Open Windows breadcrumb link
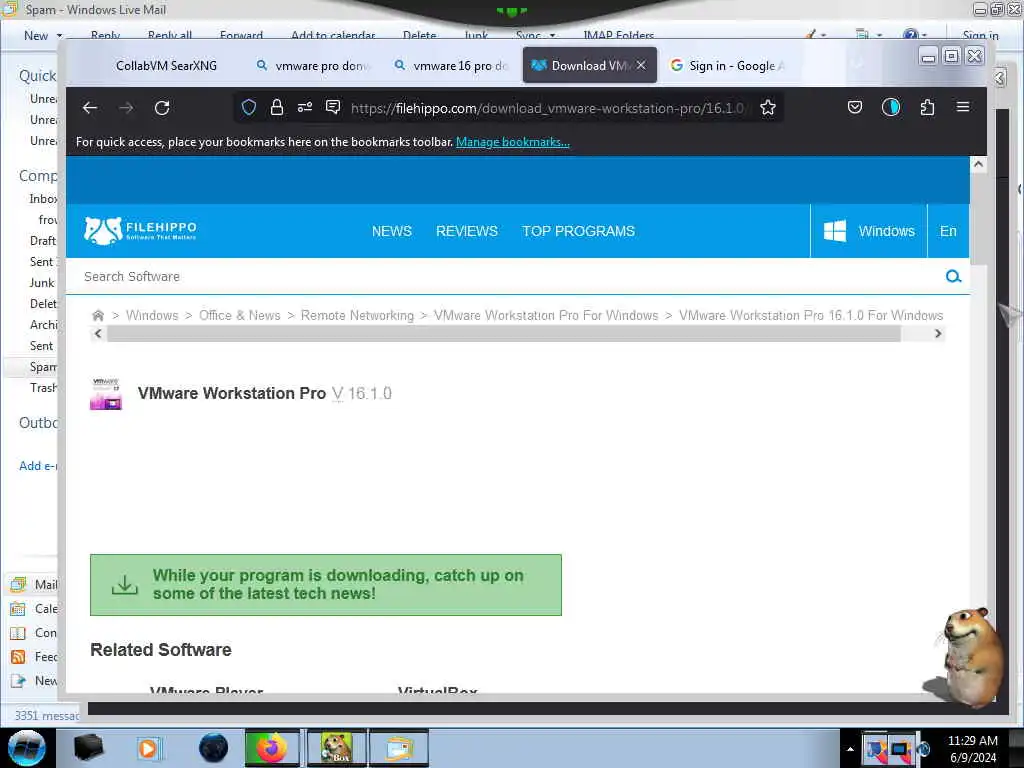The image size is (1024, 768). coord(152,315)
